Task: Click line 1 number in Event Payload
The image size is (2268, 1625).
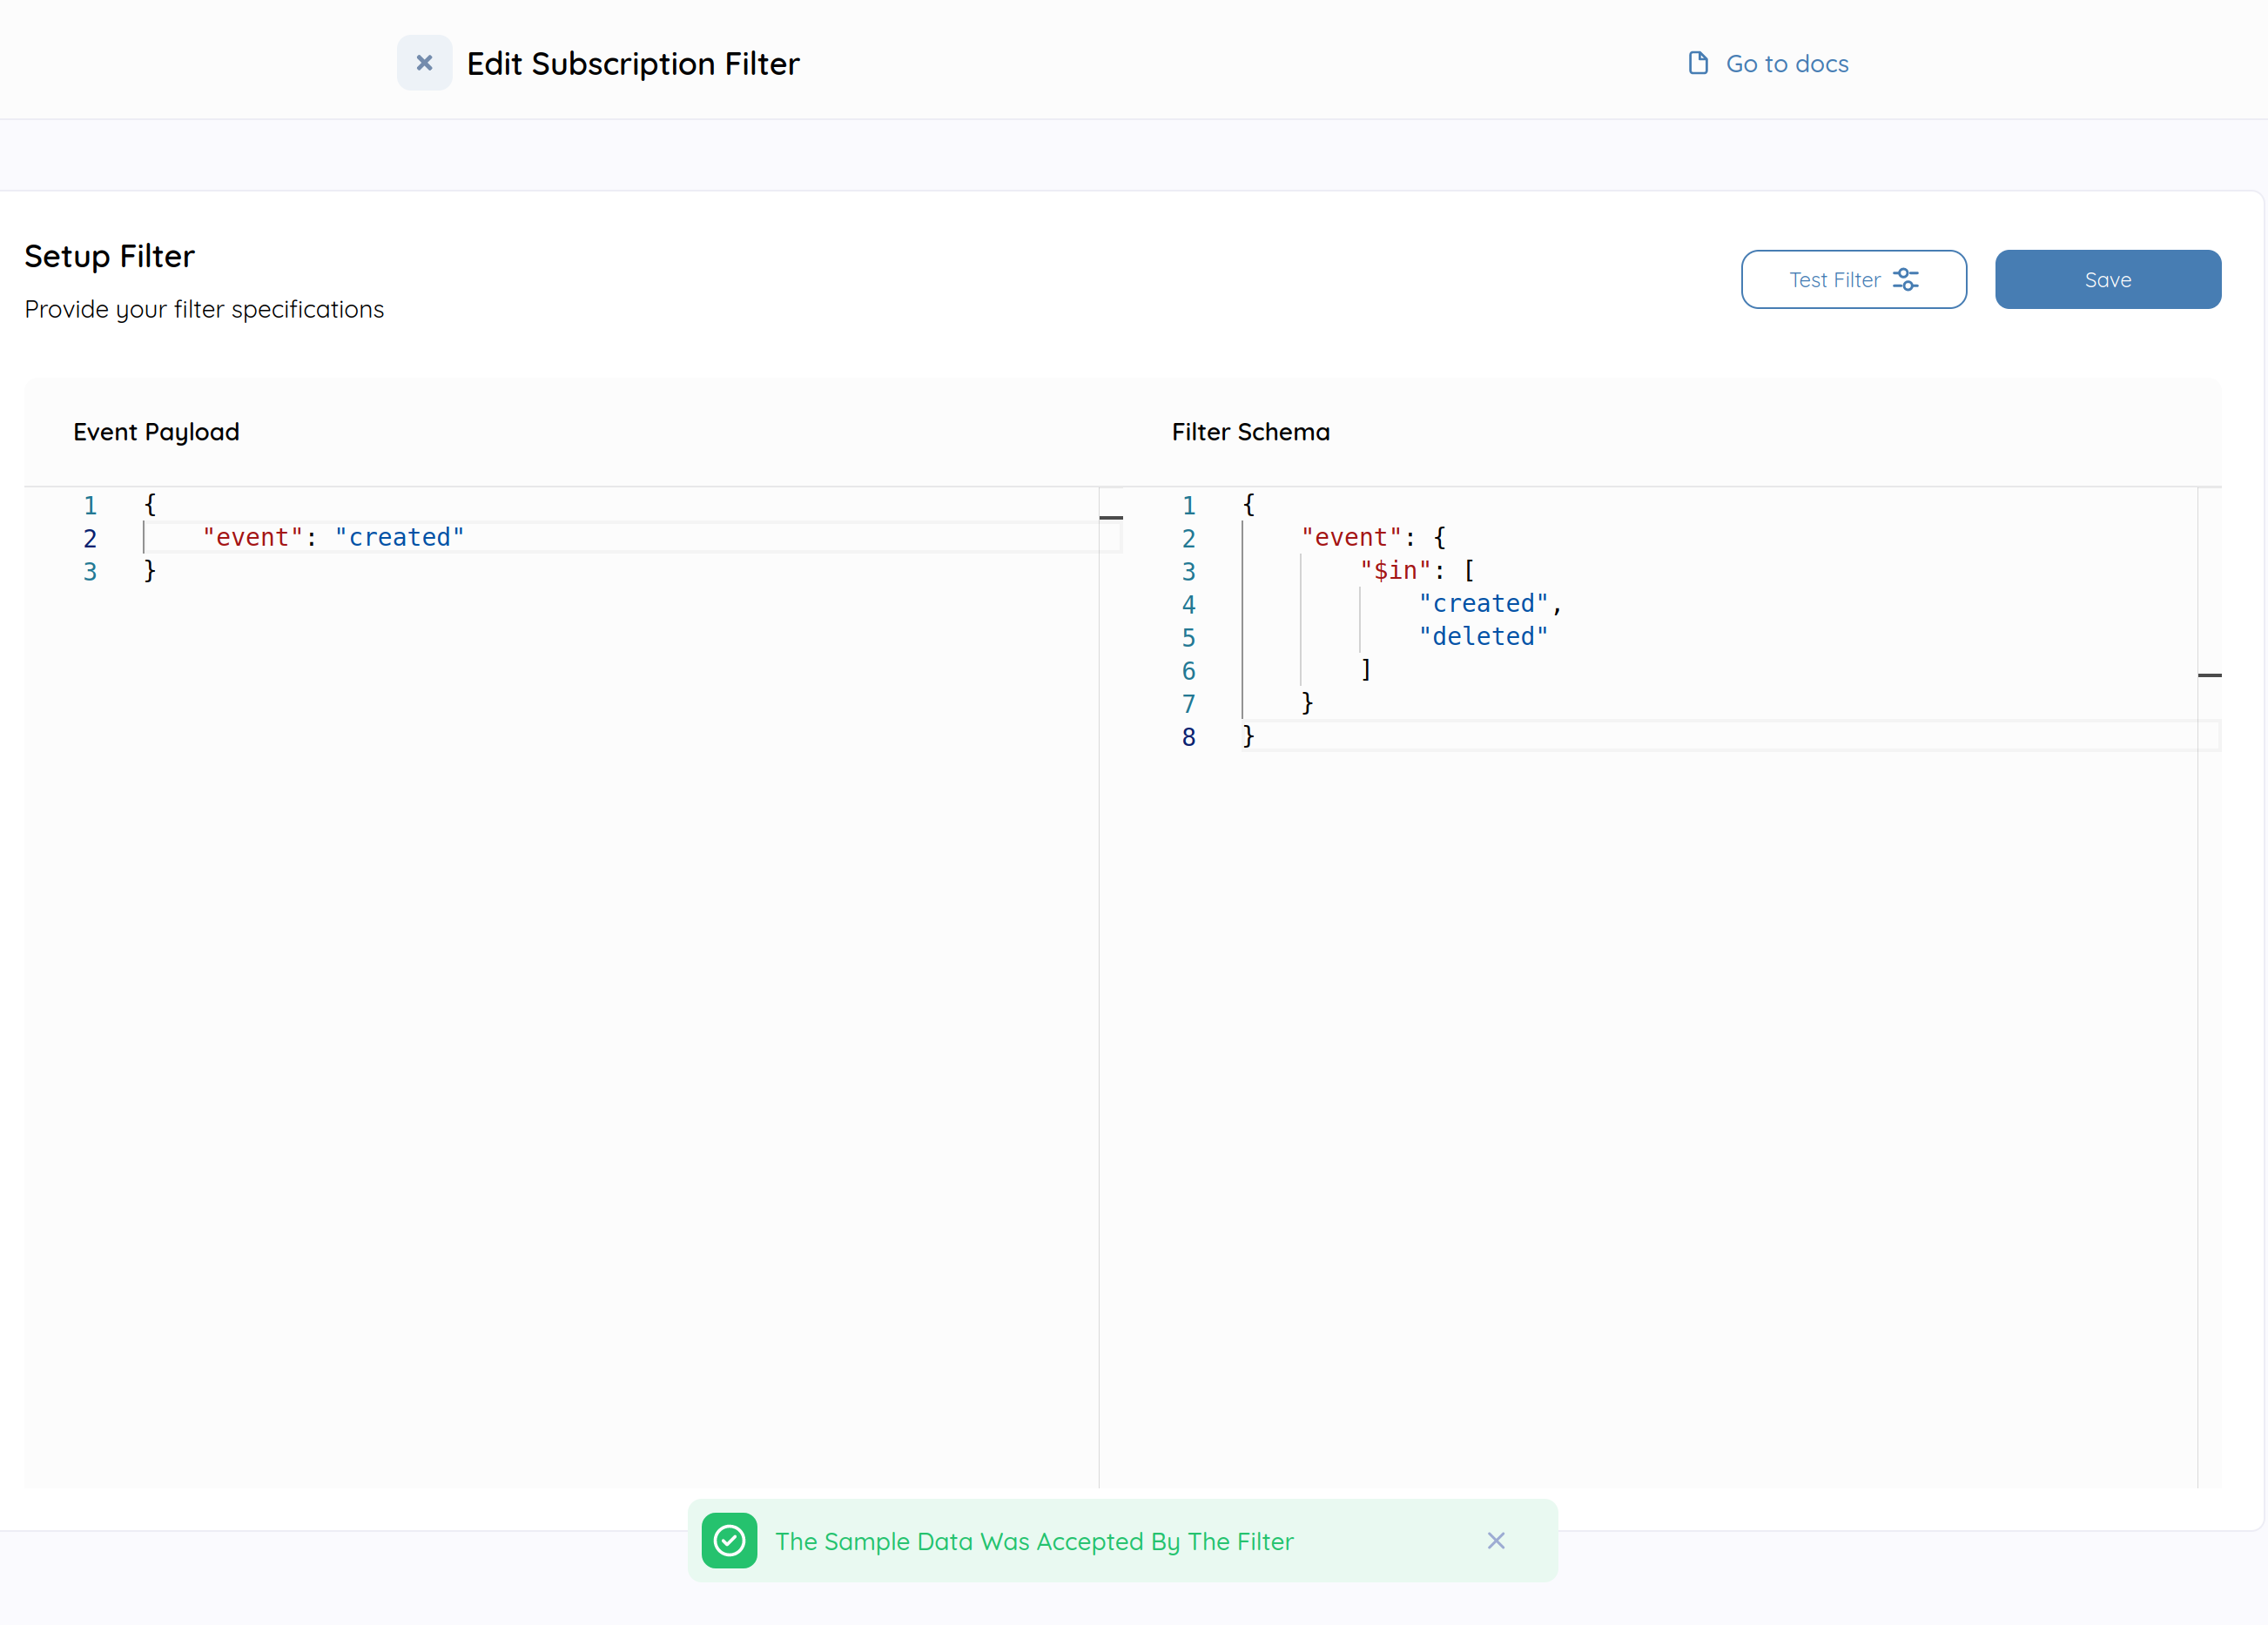Action: click(90, 505)
